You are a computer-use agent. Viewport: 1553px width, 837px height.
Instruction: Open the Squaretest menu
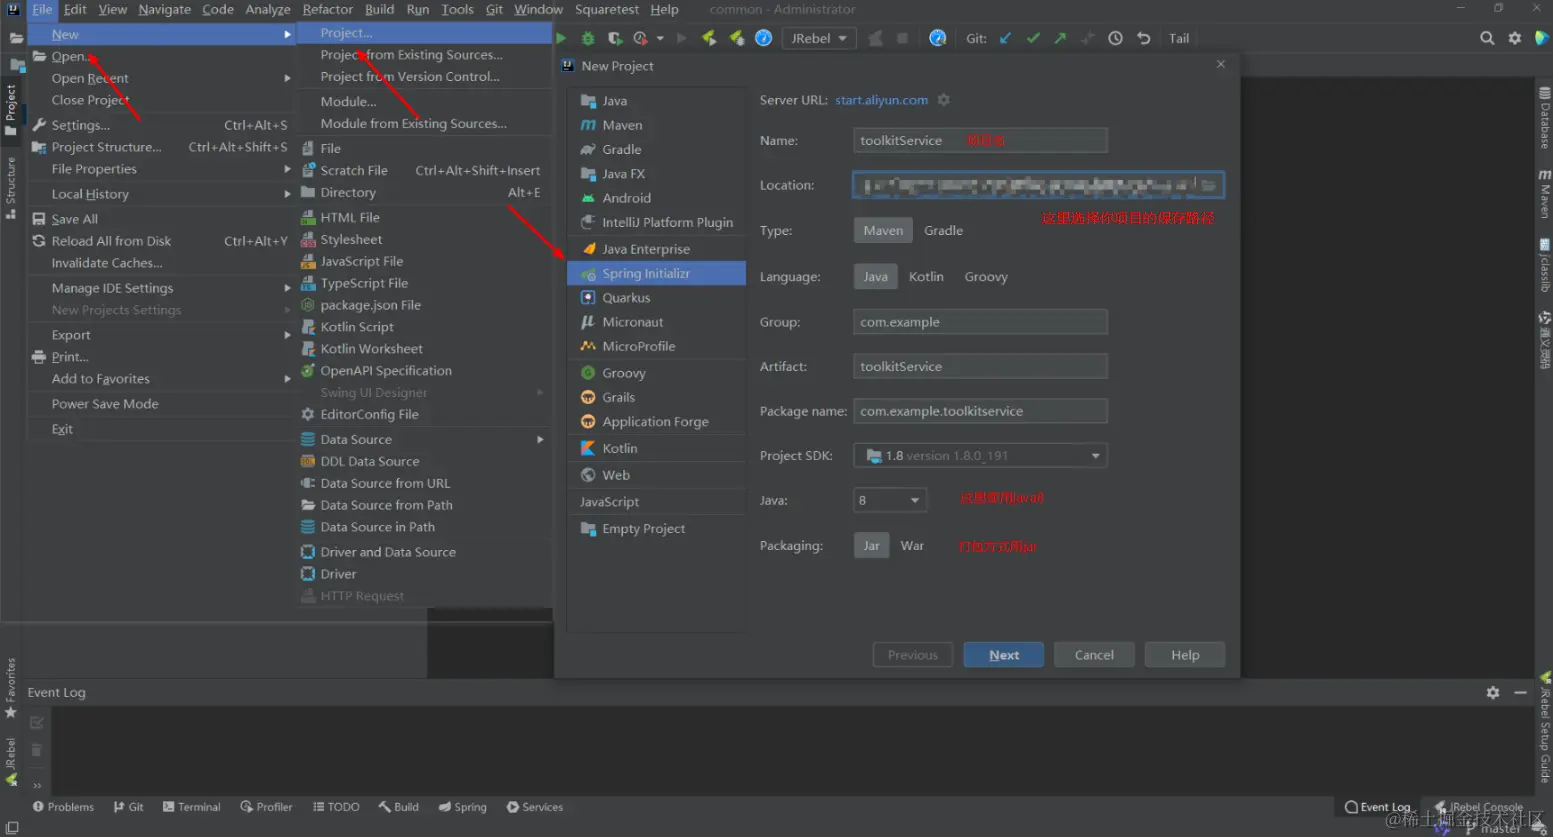pos(607,10)
